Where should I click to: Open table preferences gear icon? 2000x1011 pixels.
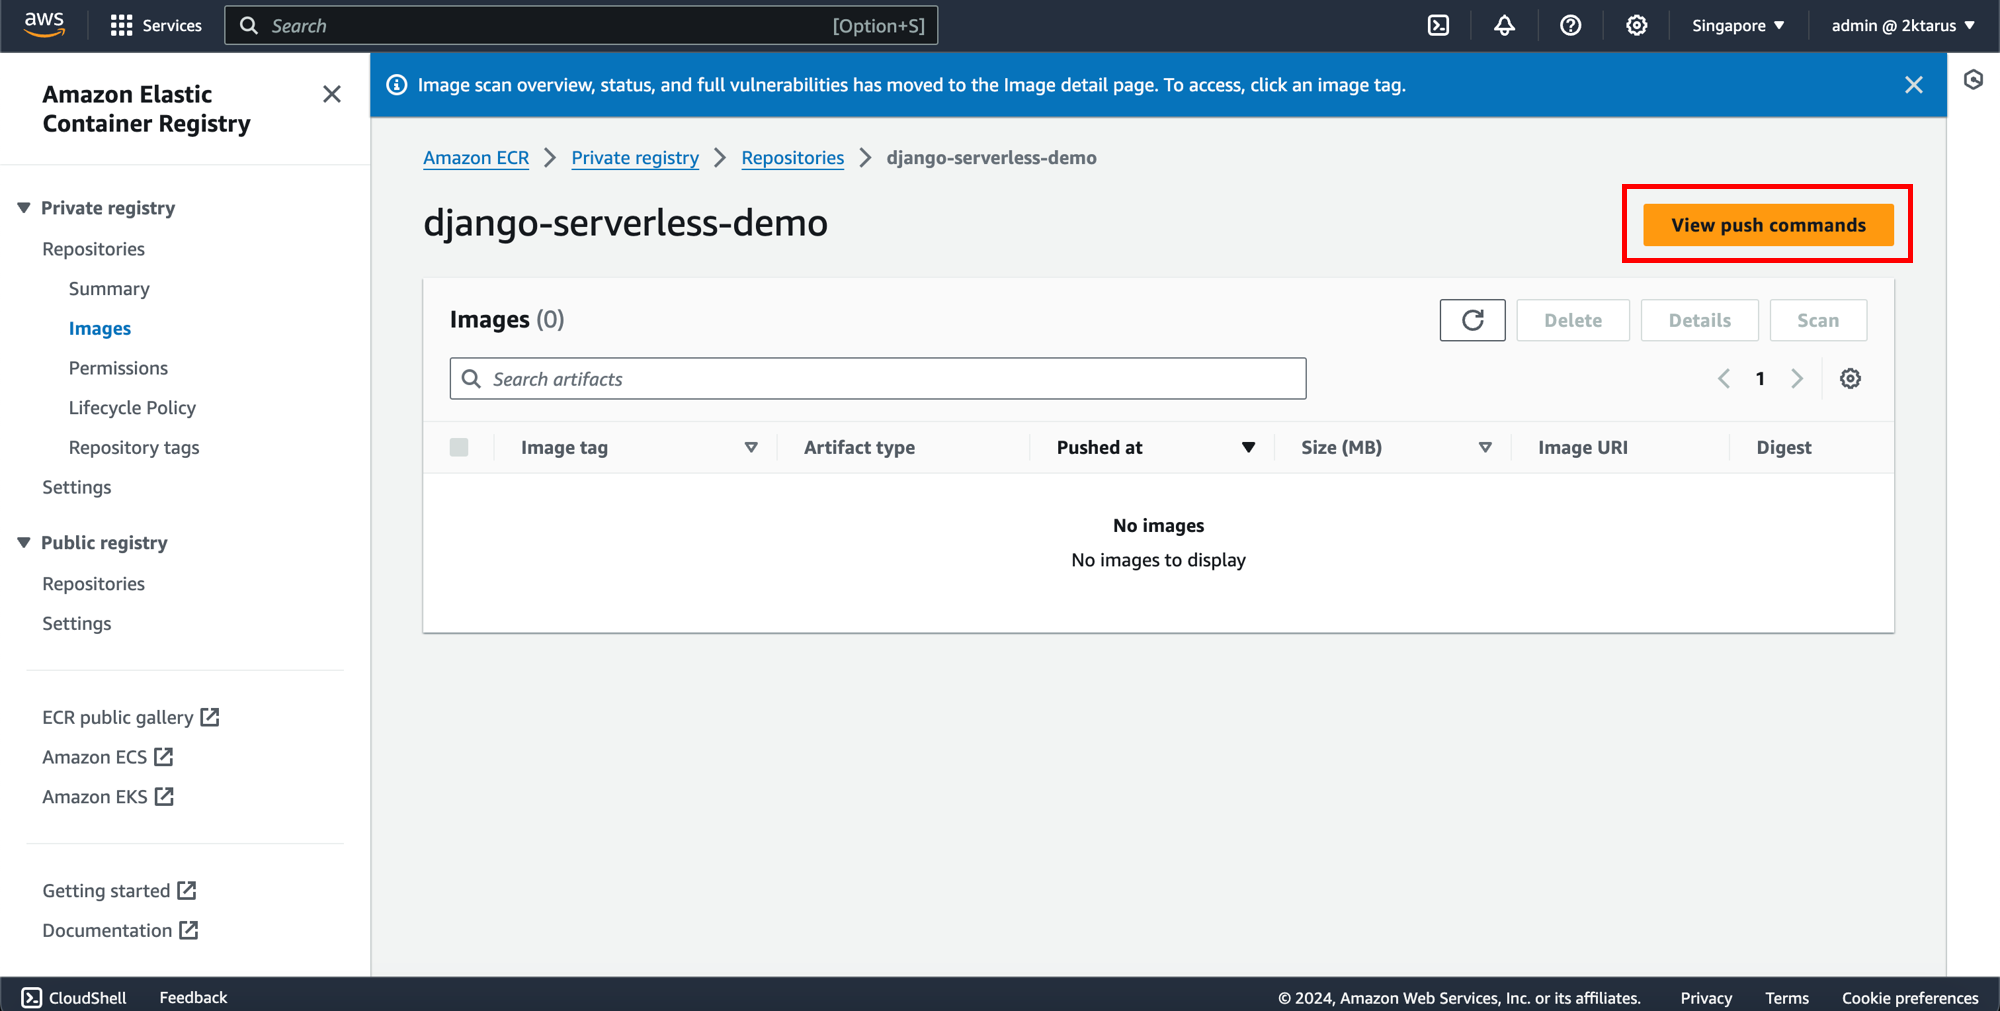tap(1850, 378)
